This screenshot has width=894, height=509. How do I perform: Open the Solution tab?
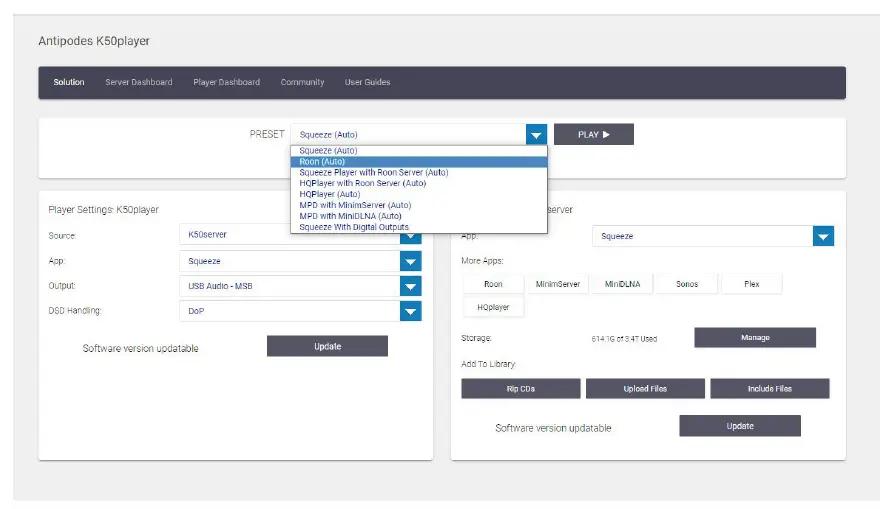coord(69,82)
